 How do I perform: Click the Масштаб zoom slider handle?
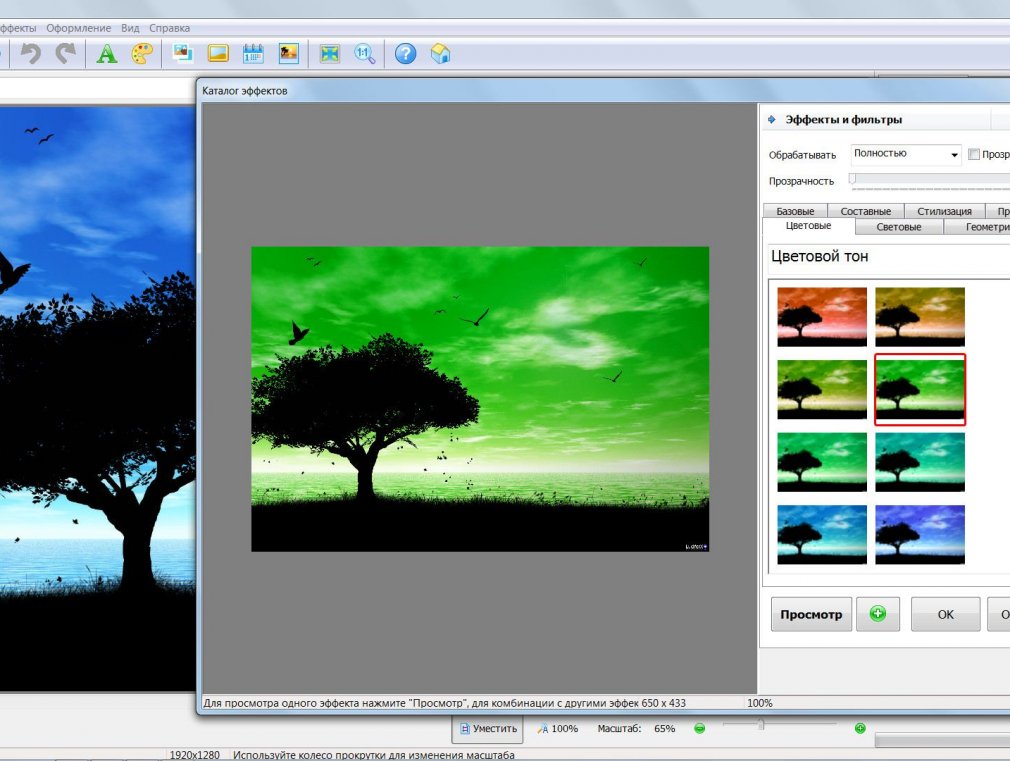click(x=761, y=725)
